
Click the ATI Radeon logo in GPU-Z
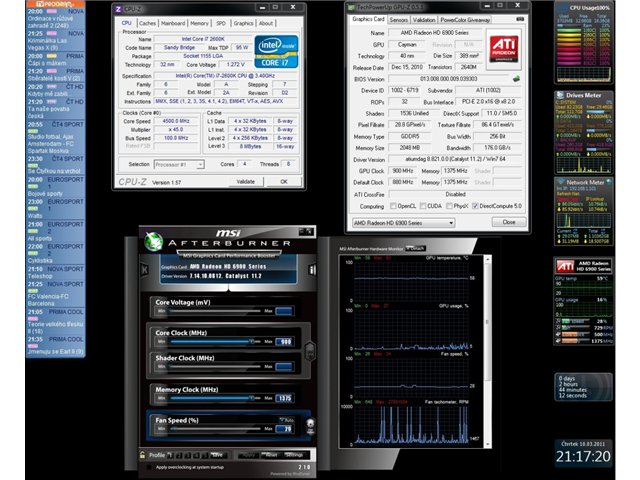504,49
